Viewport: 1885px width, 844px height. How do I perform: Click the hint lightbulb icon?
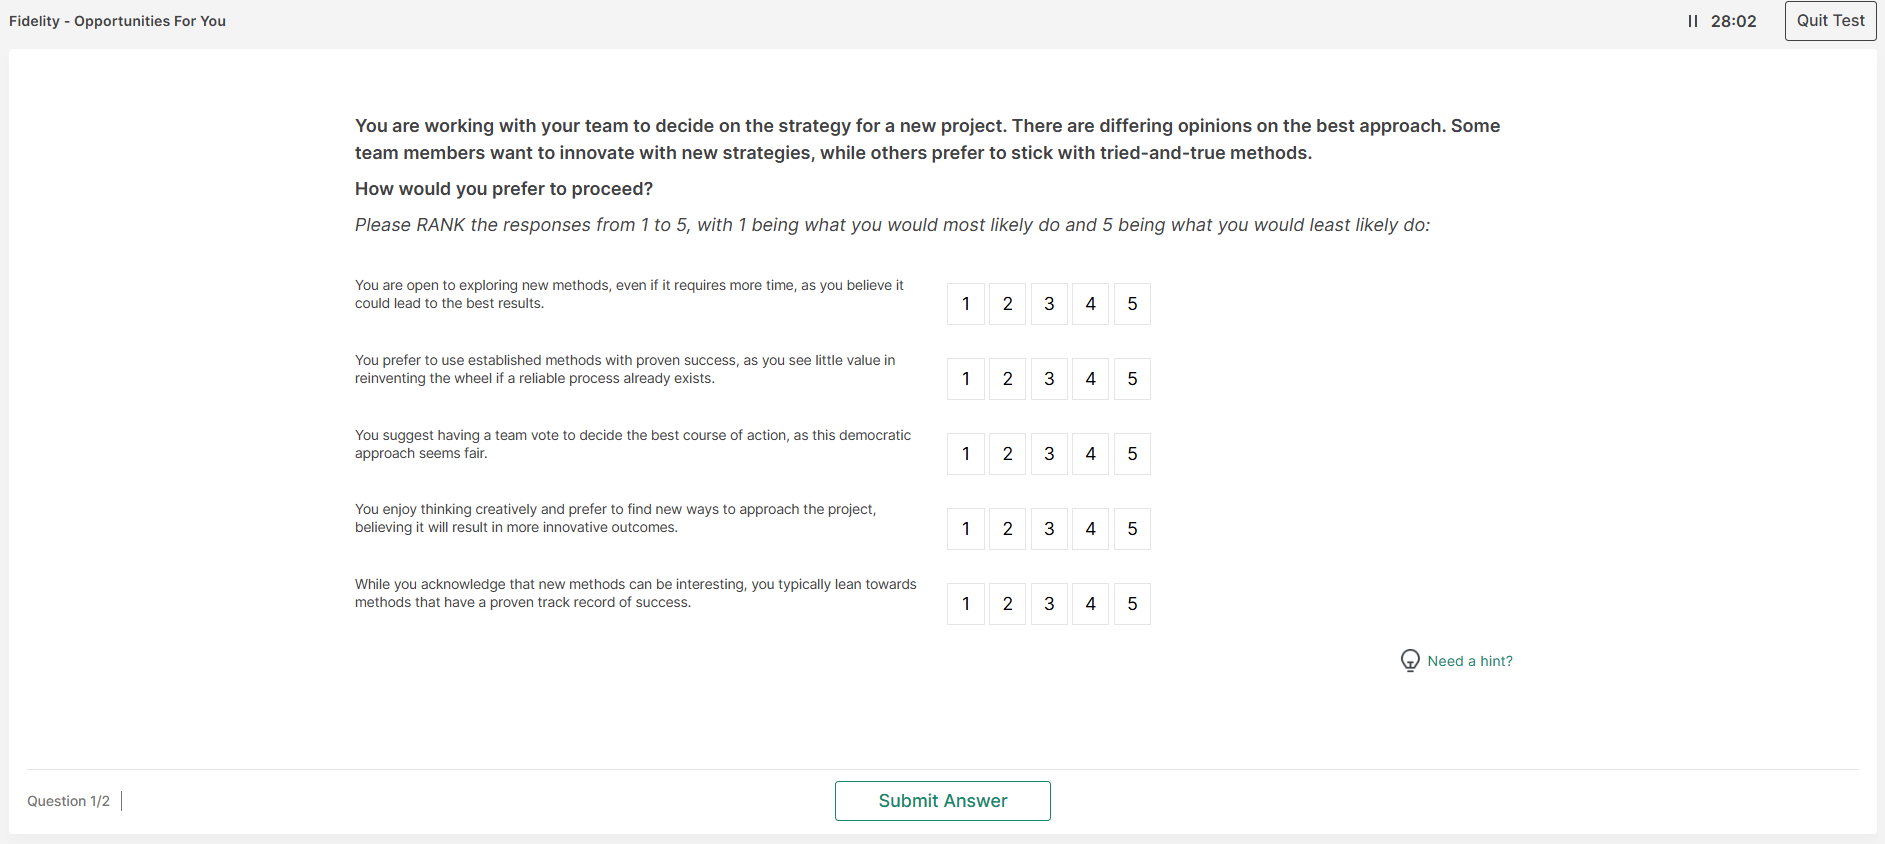point(1410,661)
